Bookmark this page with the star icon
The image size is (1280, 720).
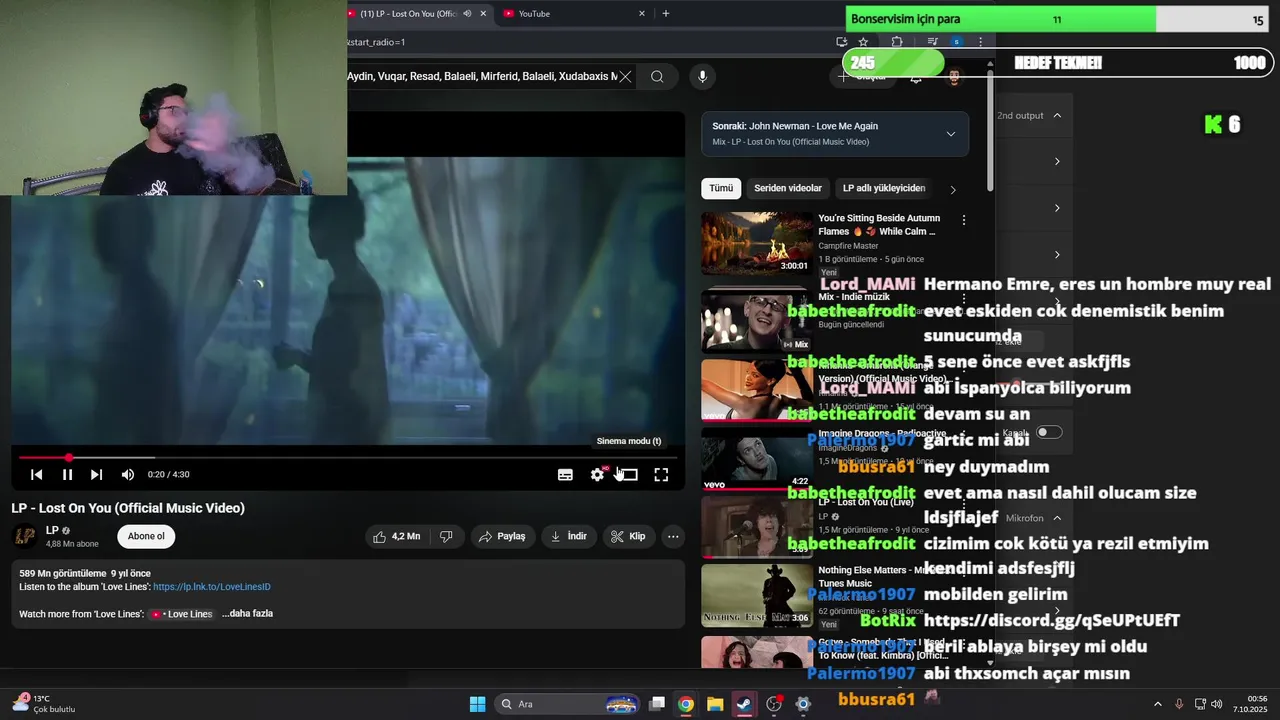(863, 42)
